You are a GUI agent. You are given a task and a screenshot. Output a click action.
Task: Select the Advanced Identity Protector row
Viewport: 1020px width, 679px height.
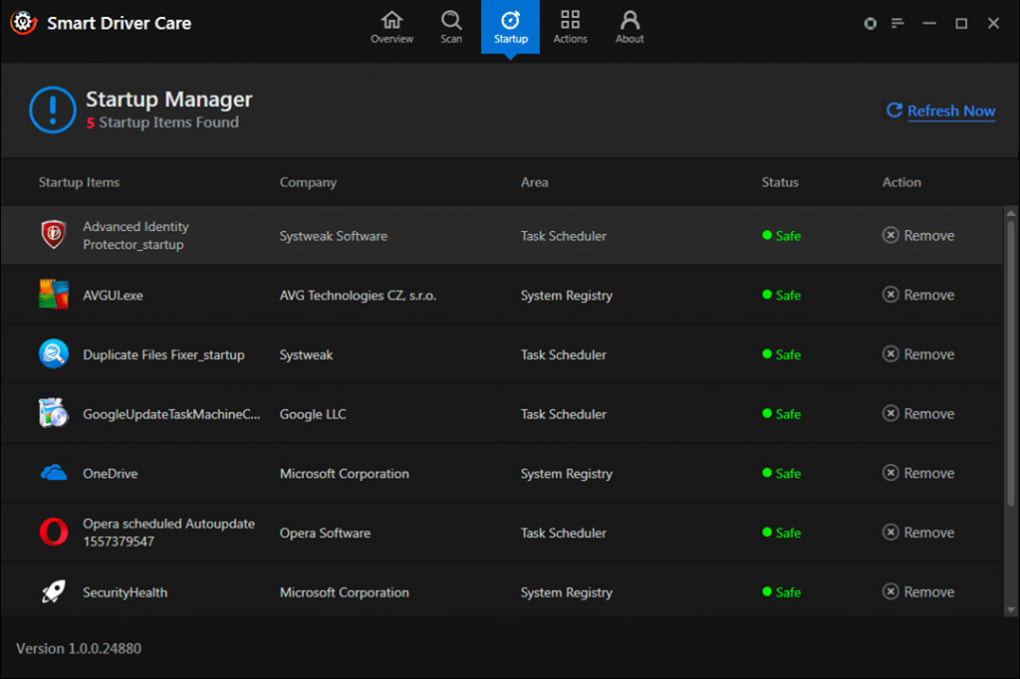[400, 235]
